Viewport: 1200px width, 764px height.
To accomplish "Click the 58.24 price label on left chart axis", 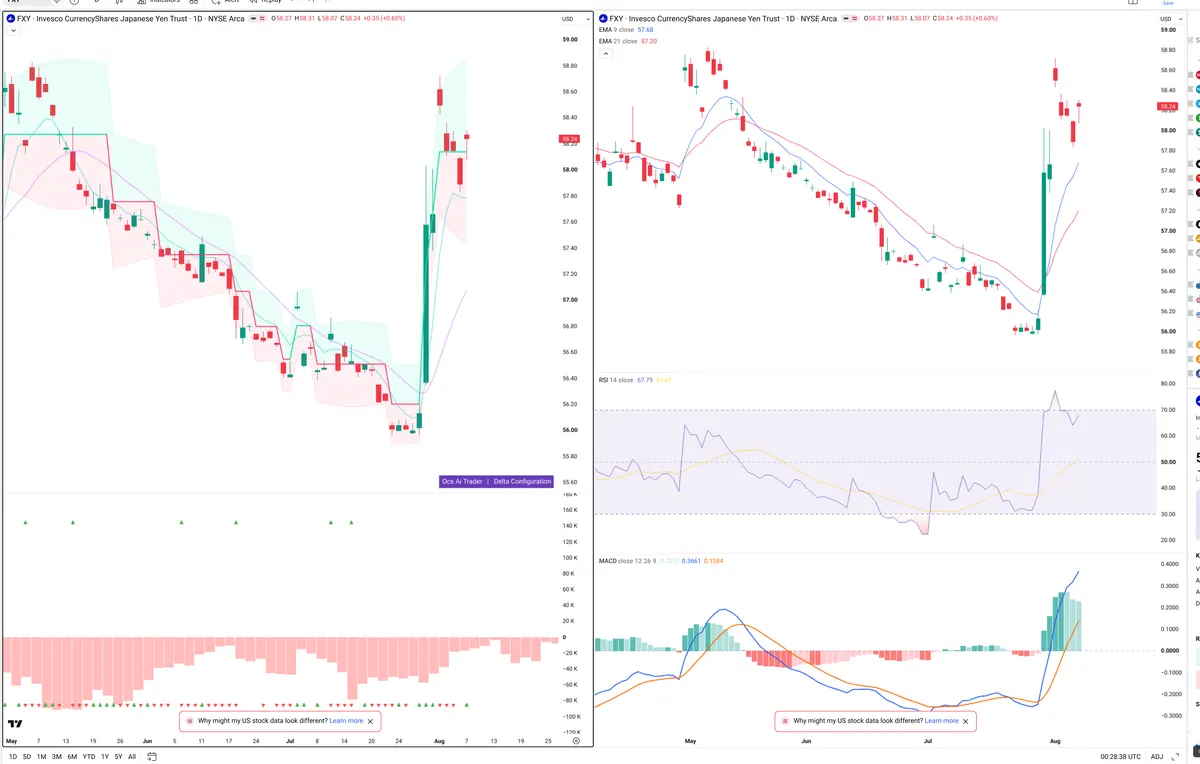I will tap(570, 138).
